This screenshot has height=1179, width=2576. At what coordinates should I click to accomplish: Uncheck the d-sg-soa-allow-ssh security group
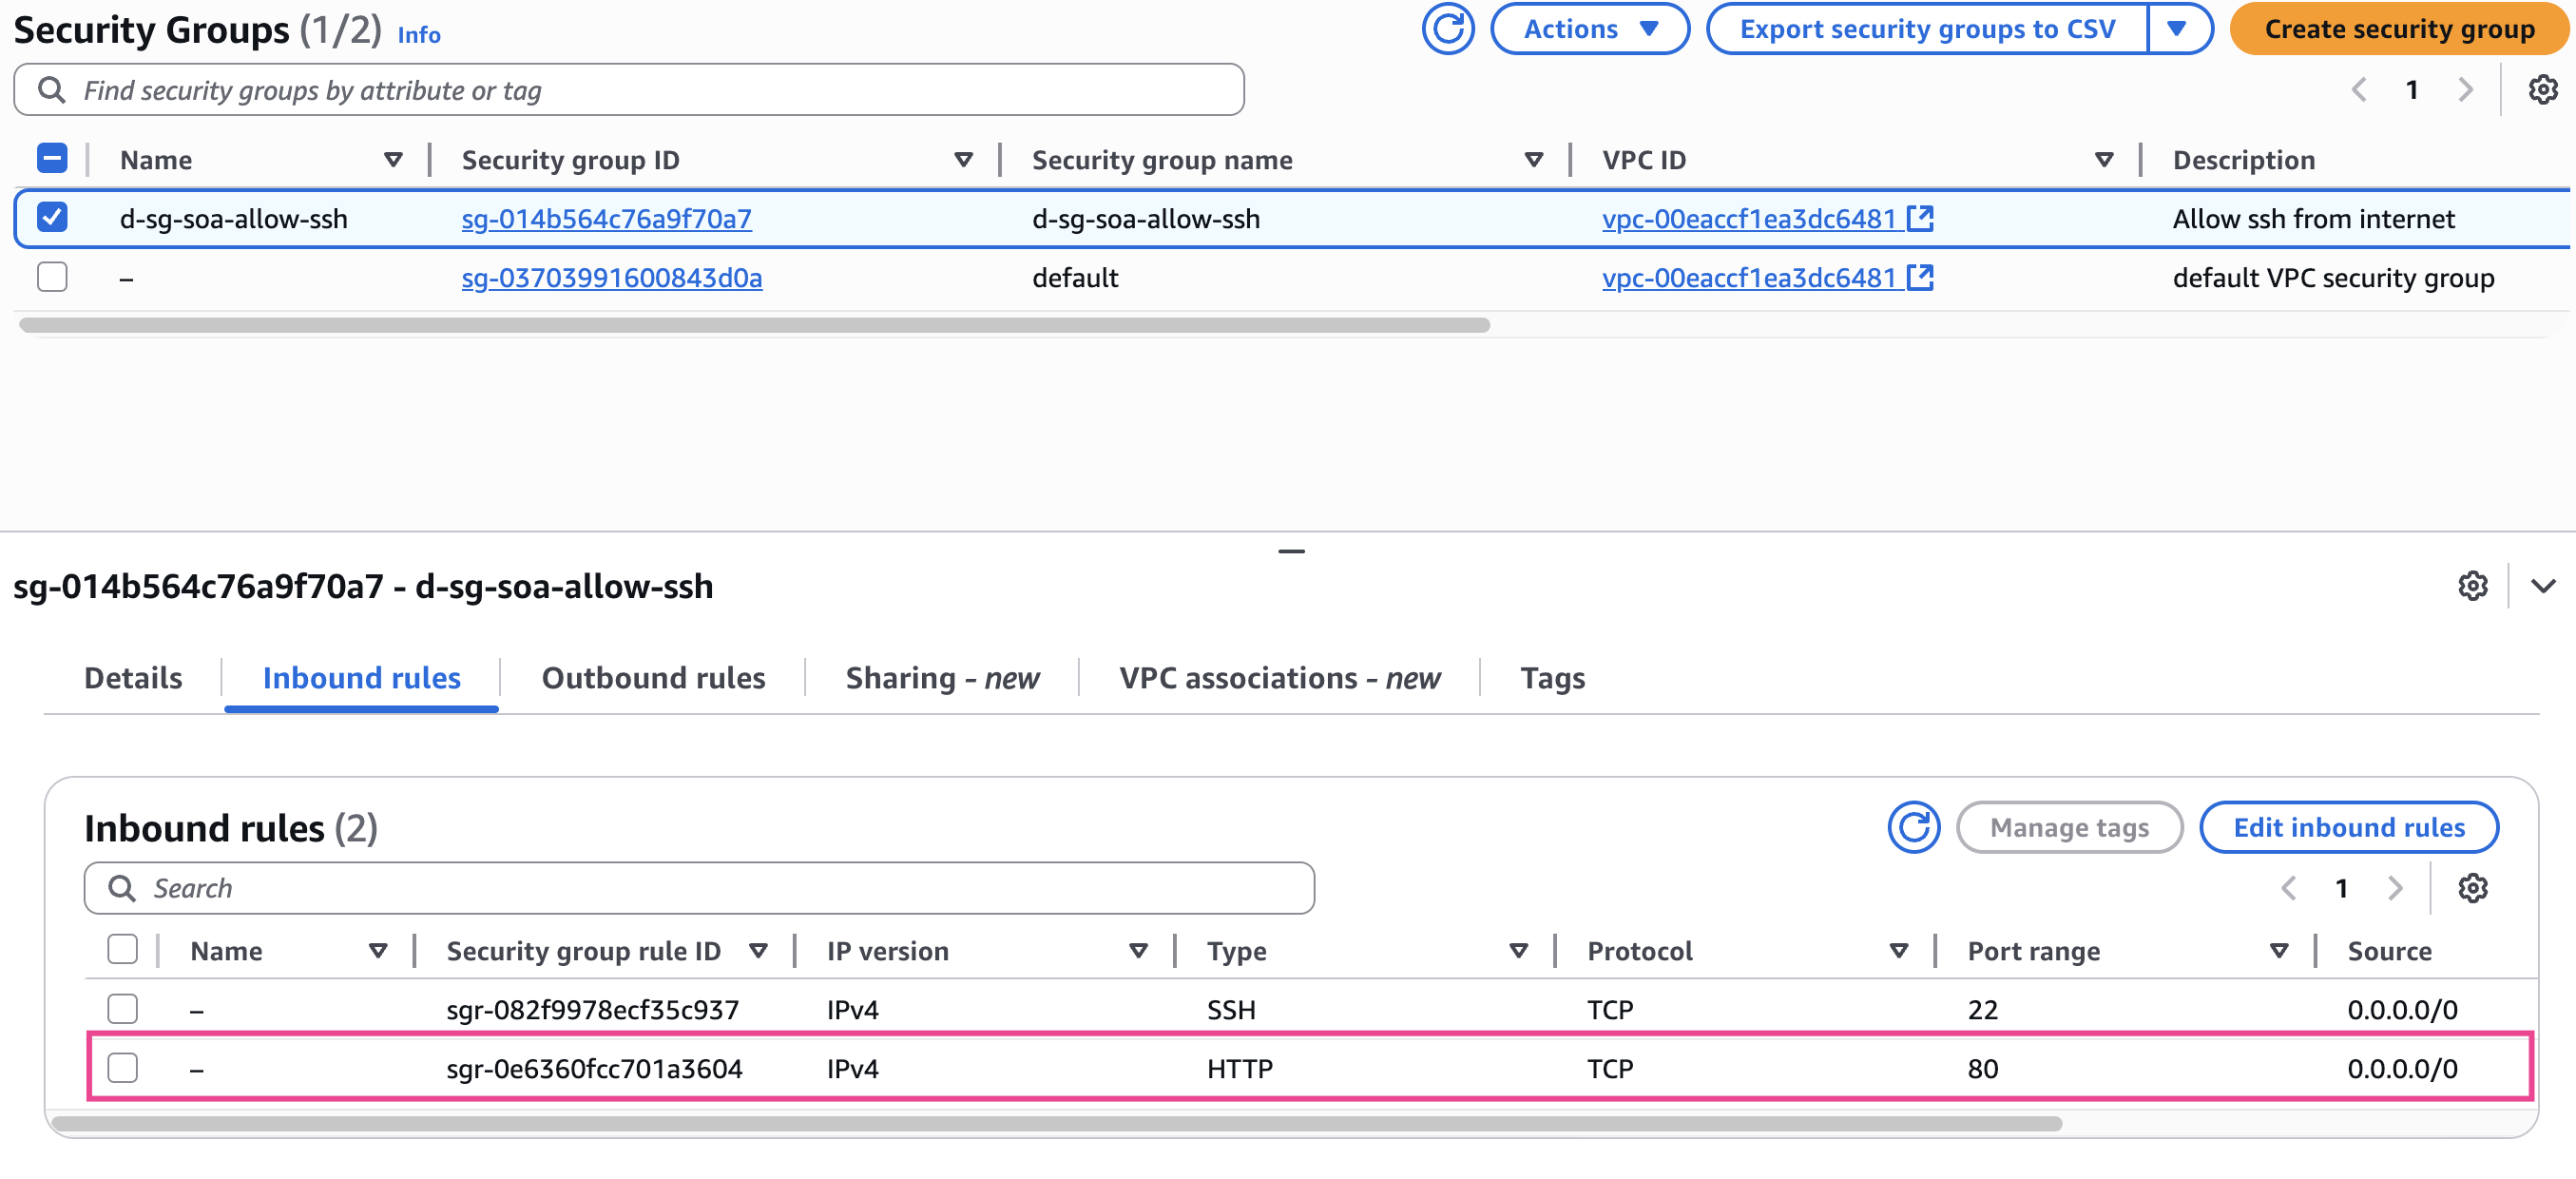(52, 218)
